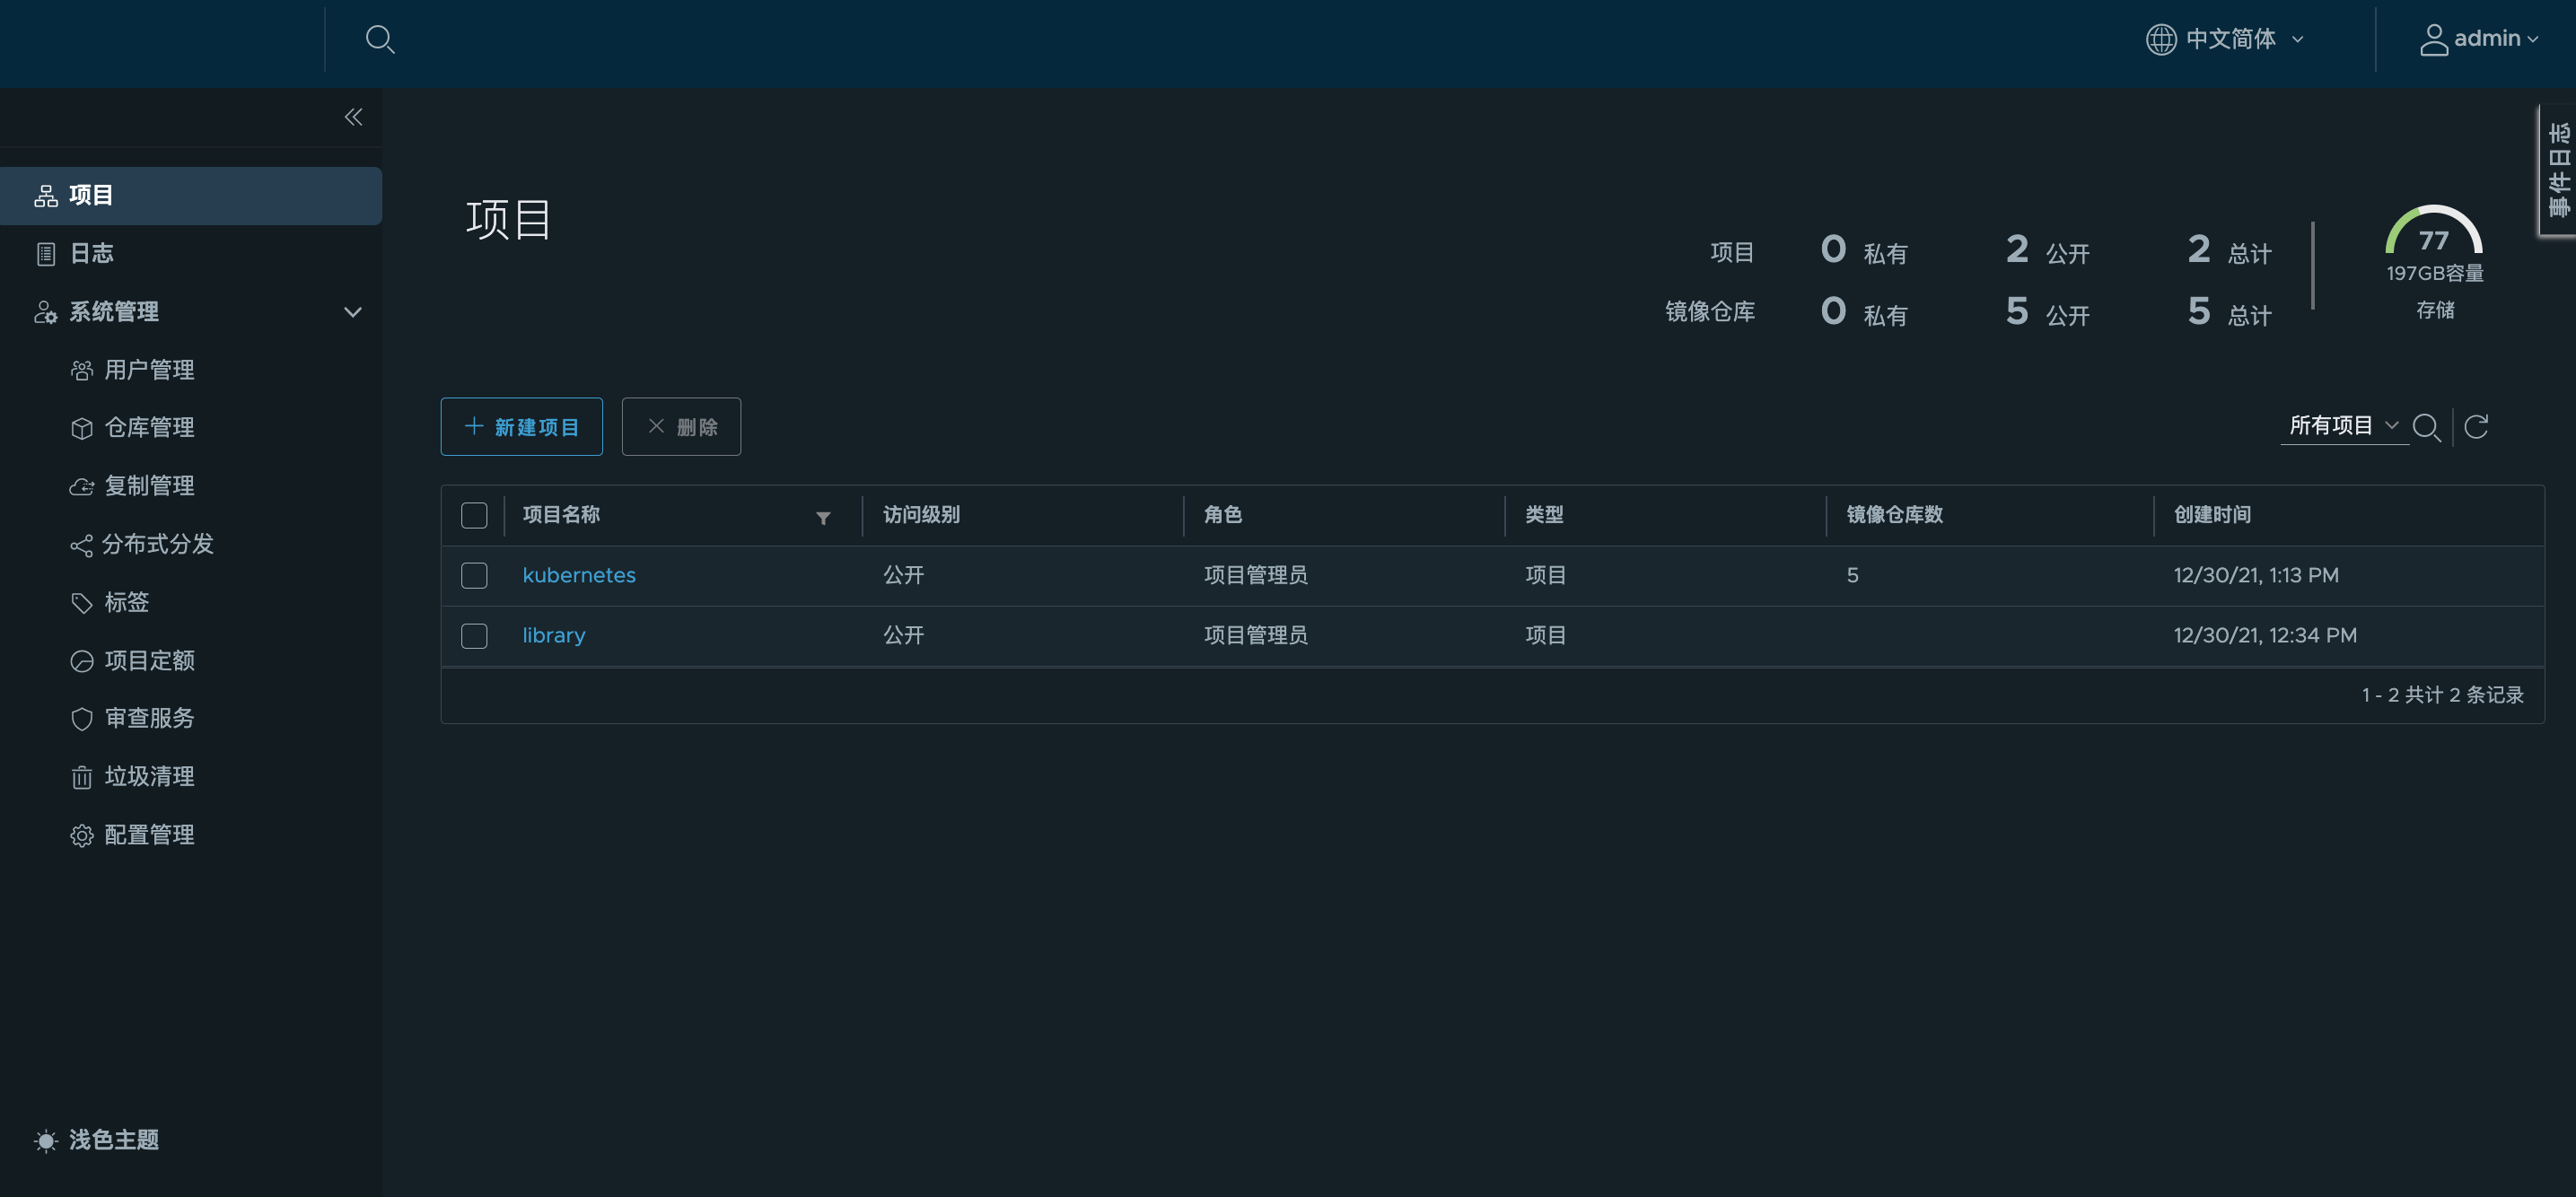2576x1197 pixels.
Task: Collapse the sidebar with double-chevron icon
Action: point(353,117)
